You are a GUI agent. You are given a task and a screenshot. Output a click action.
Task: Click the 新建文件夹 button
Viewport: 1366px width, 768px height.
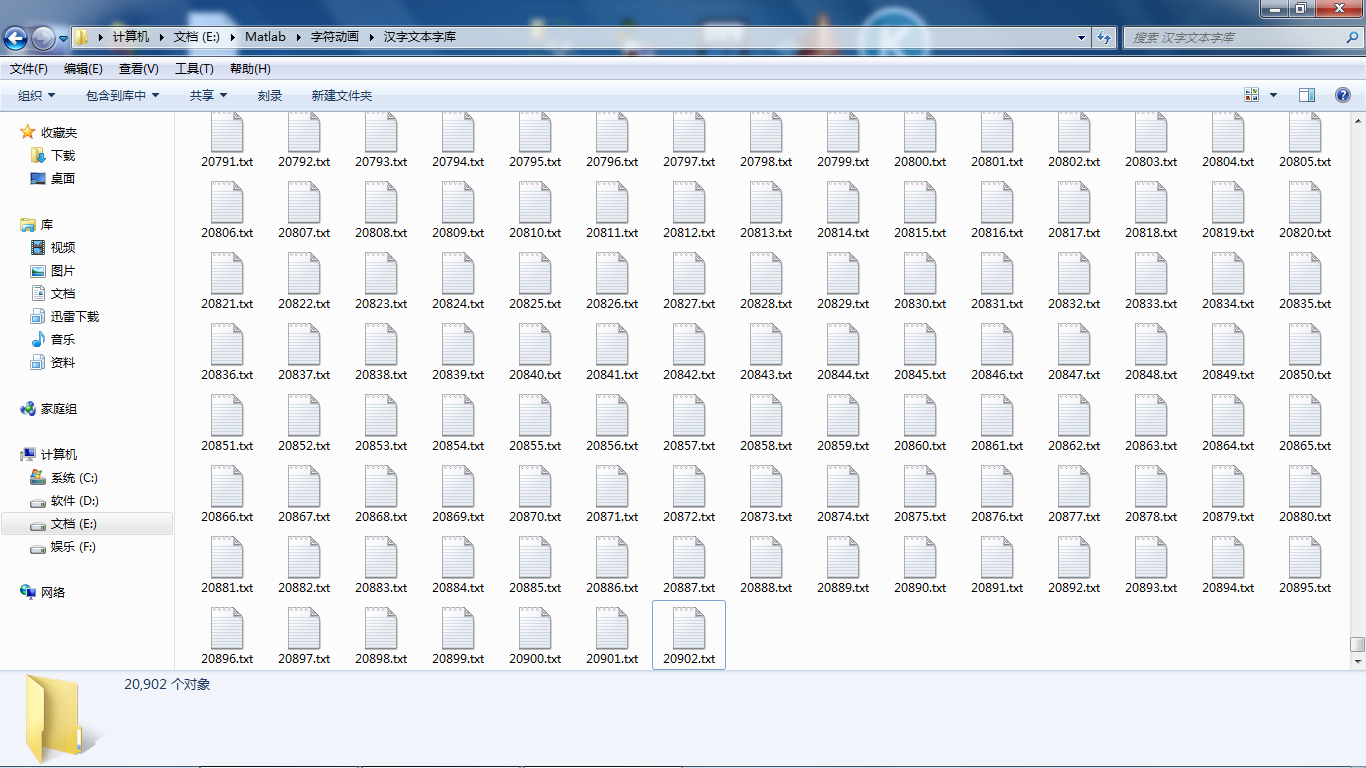click(342, 96)
